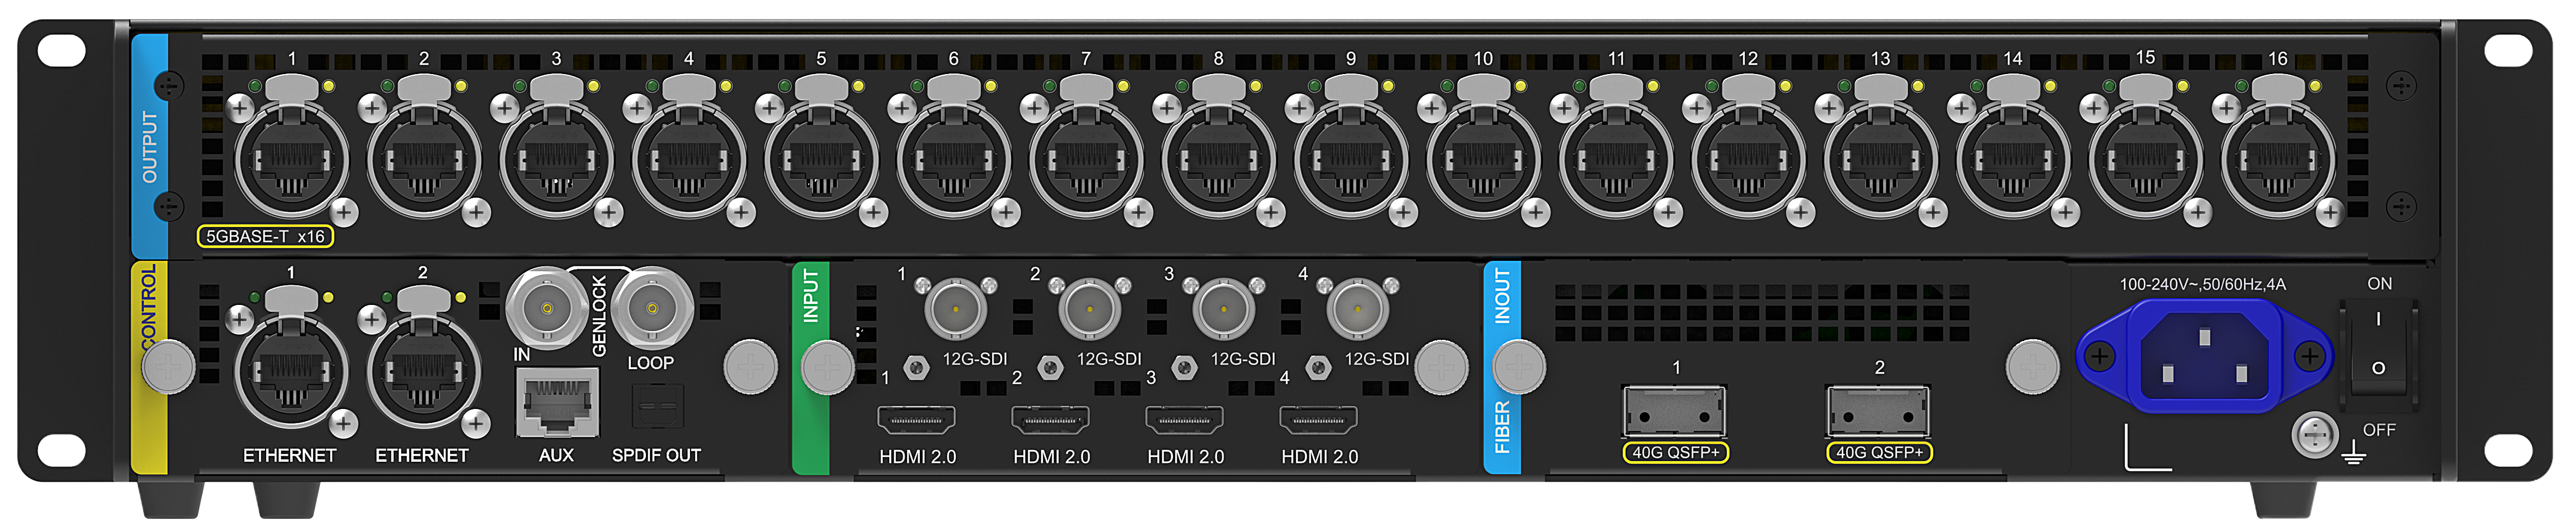Click the AUX RJ45 port
Image resolution: width=2576 pixels, height=532 pixels.
557,402
